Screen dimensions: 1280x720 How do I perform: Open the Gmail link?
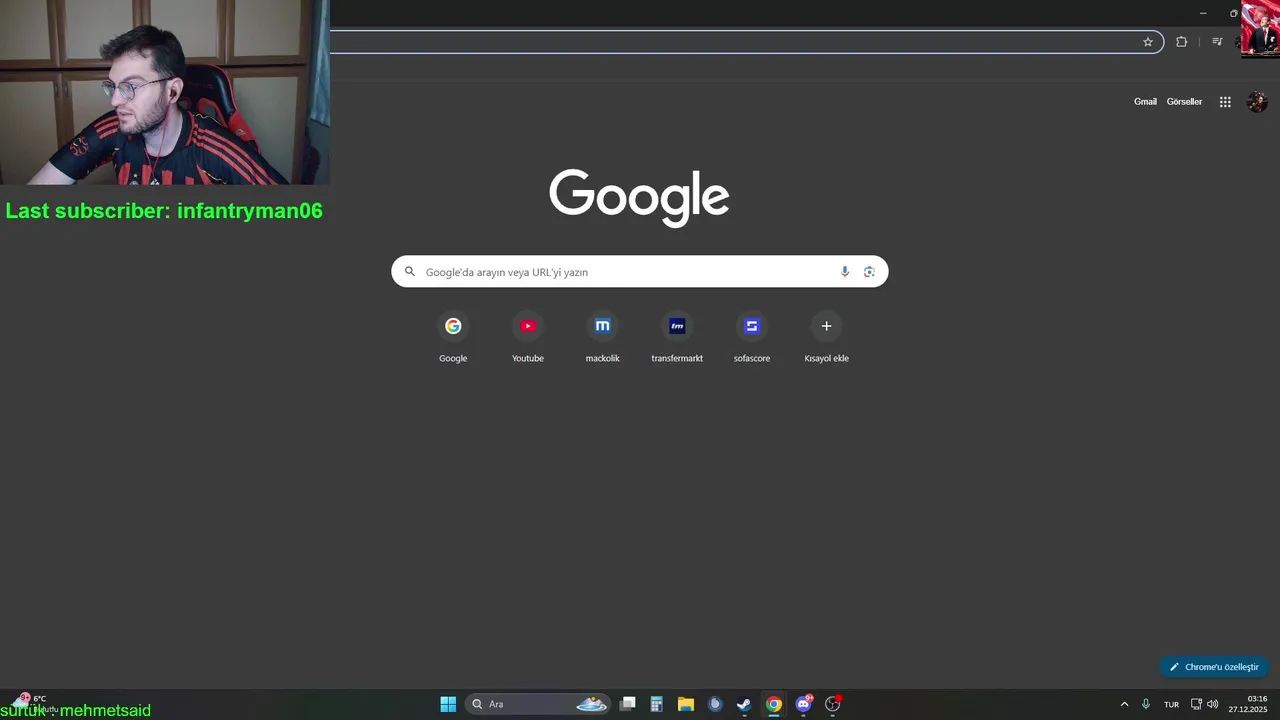click(1145, 102)
